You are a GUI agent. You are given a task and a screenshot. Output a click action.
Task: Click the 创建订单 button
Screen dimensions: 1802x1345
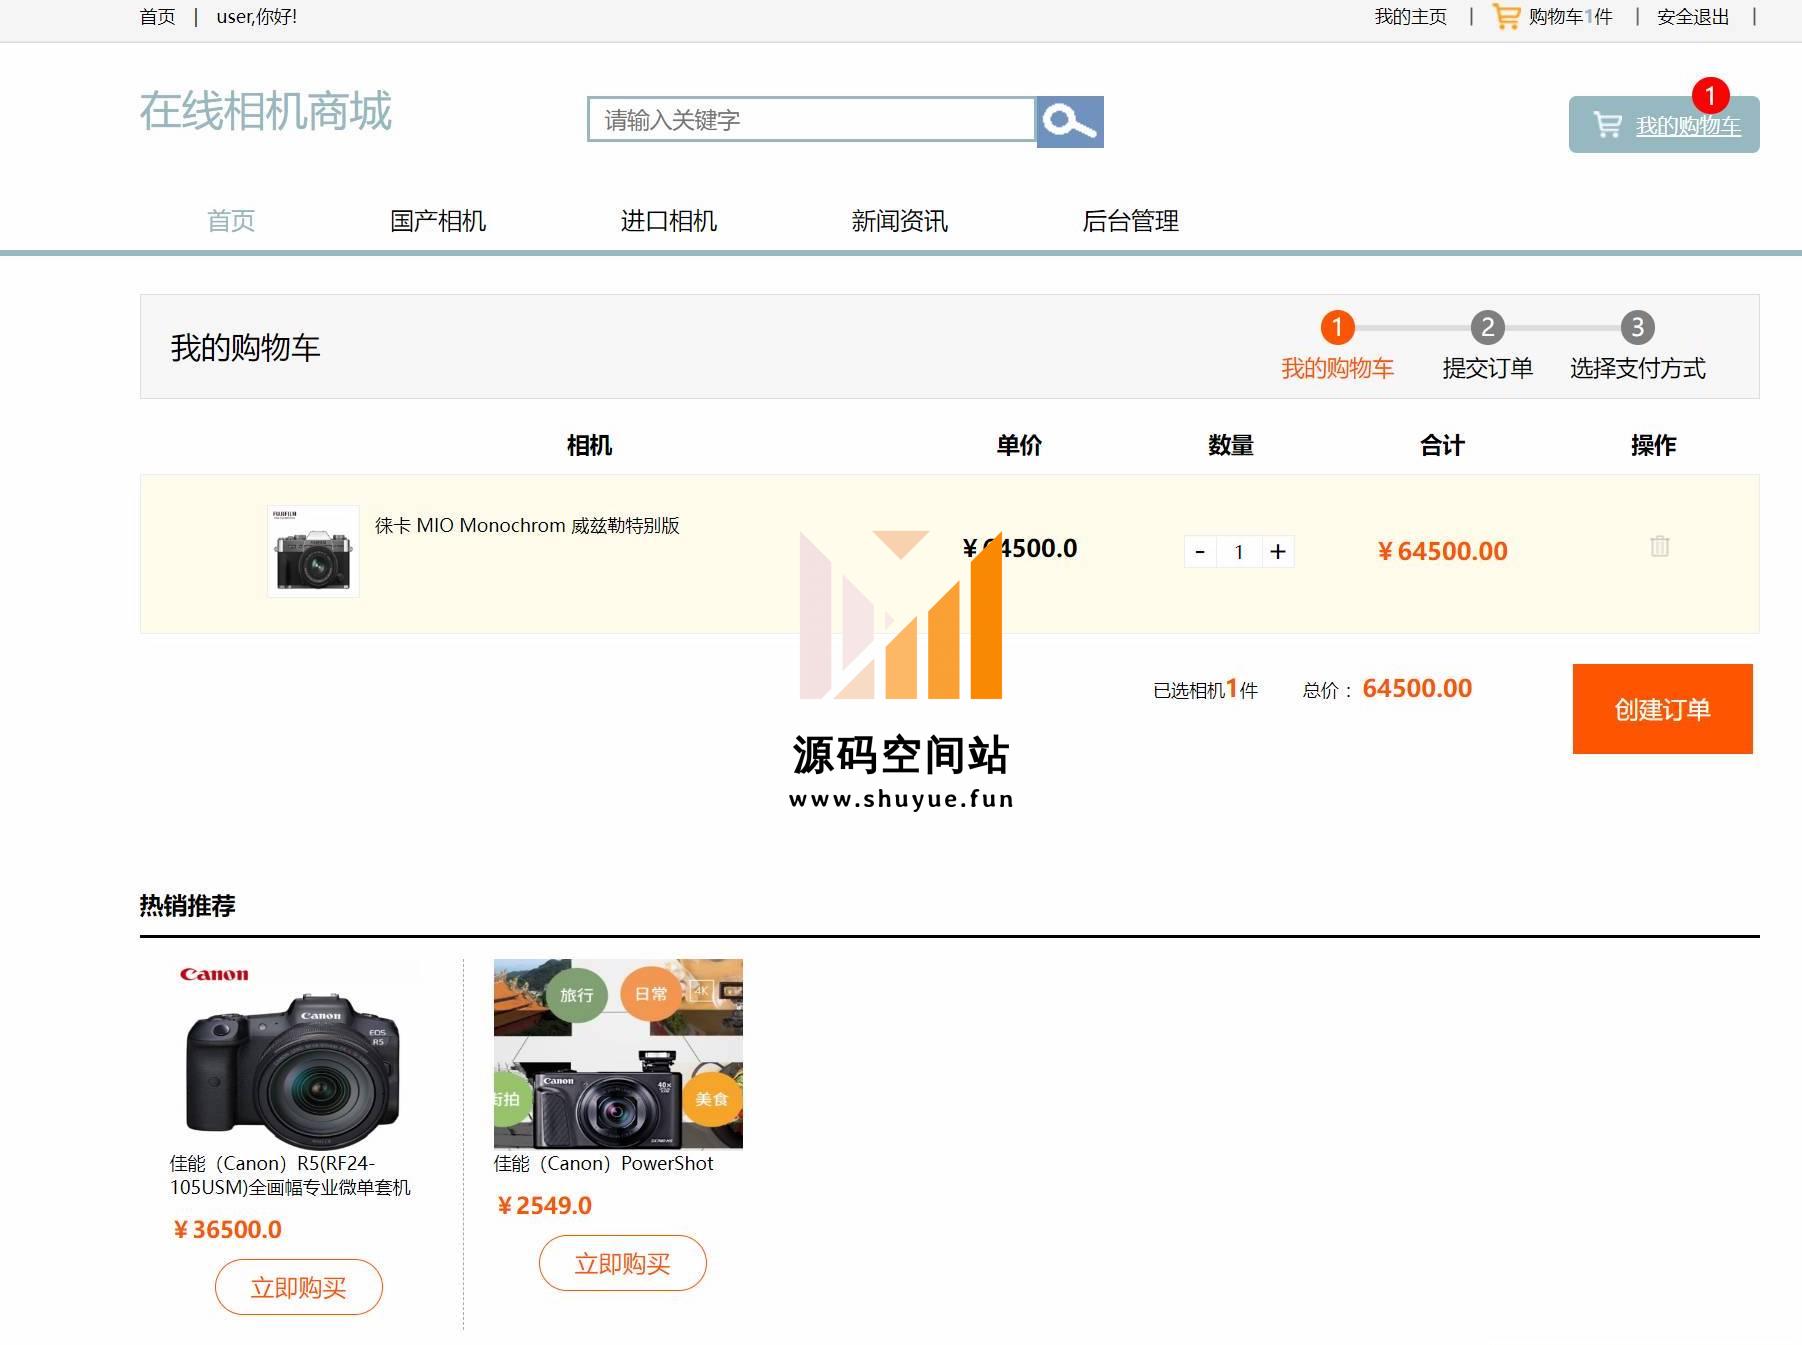1662,709
